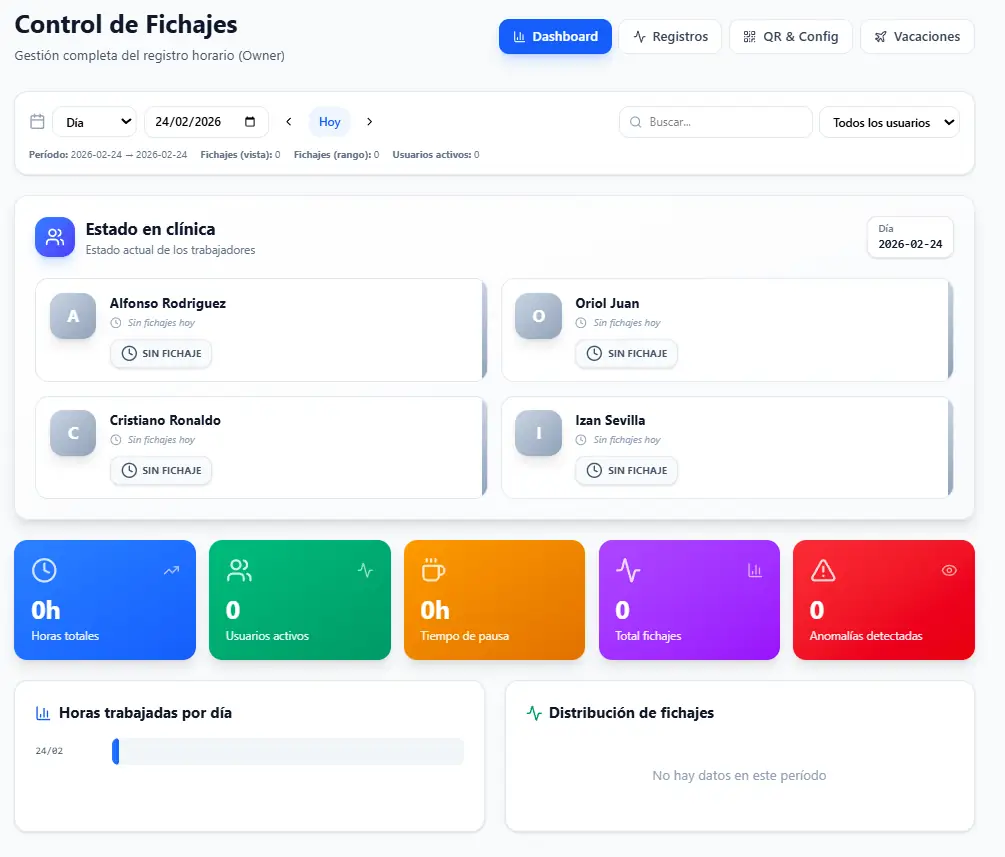The width and height of the screenshot is (1005, 857).
Task: Click the warning triangle on Anomalías detectadas card
Action: 822,570
